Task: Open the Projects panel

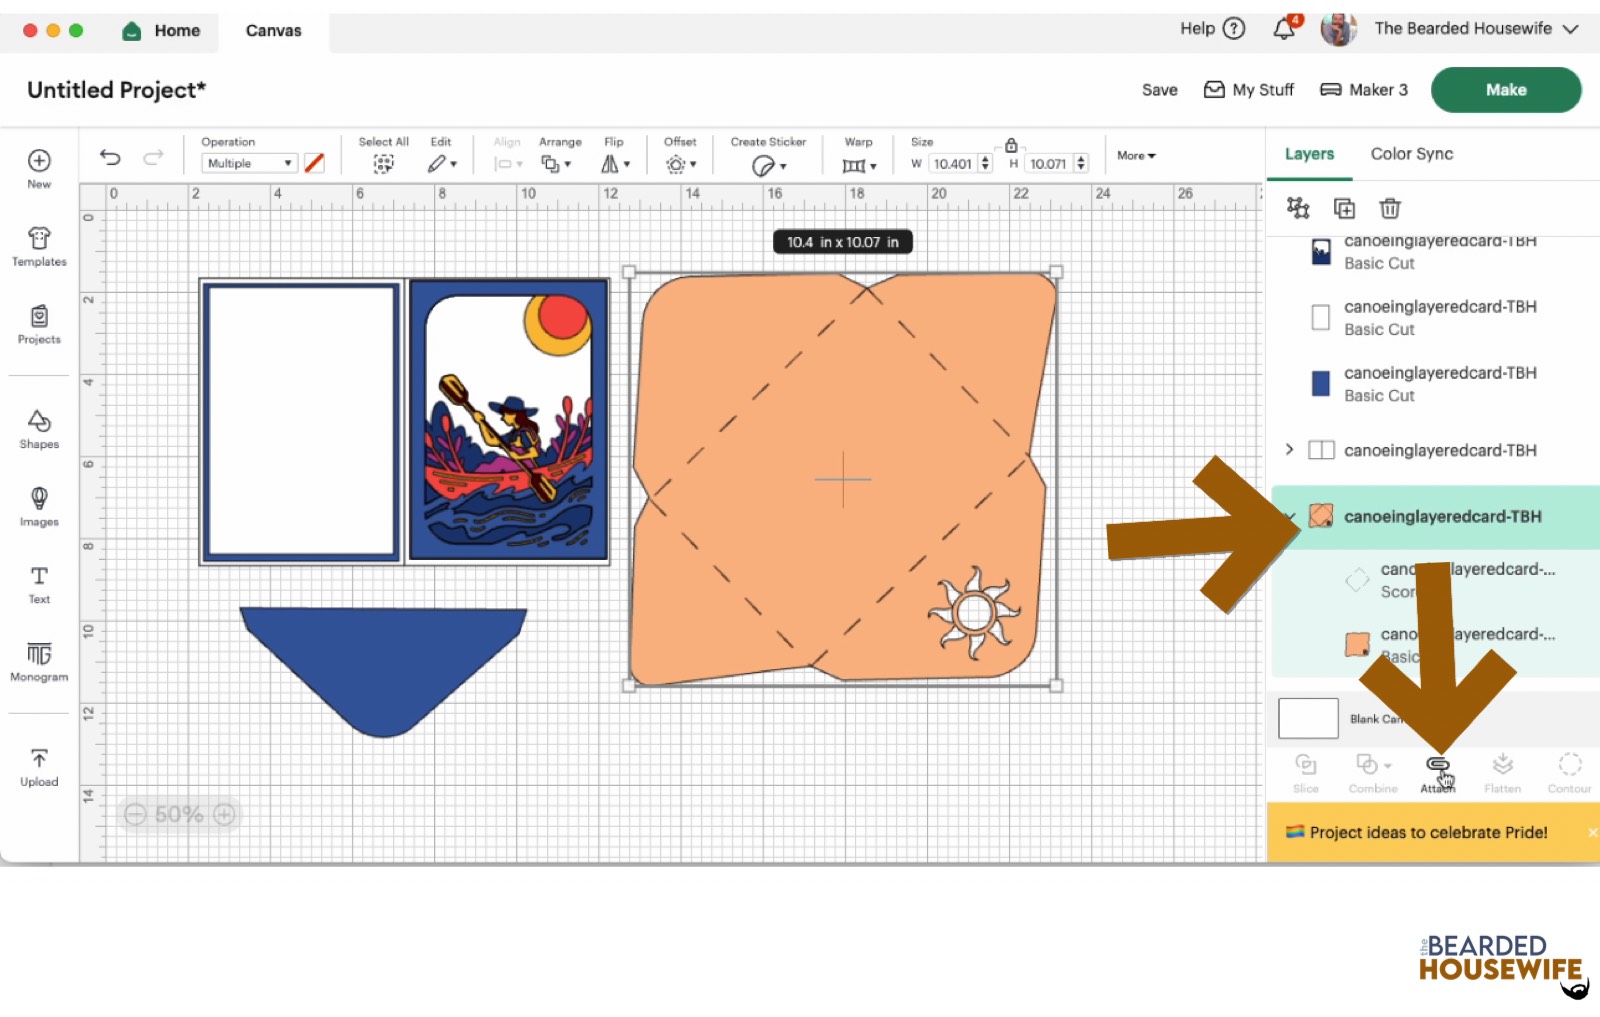Action: [x=39, y=324]
